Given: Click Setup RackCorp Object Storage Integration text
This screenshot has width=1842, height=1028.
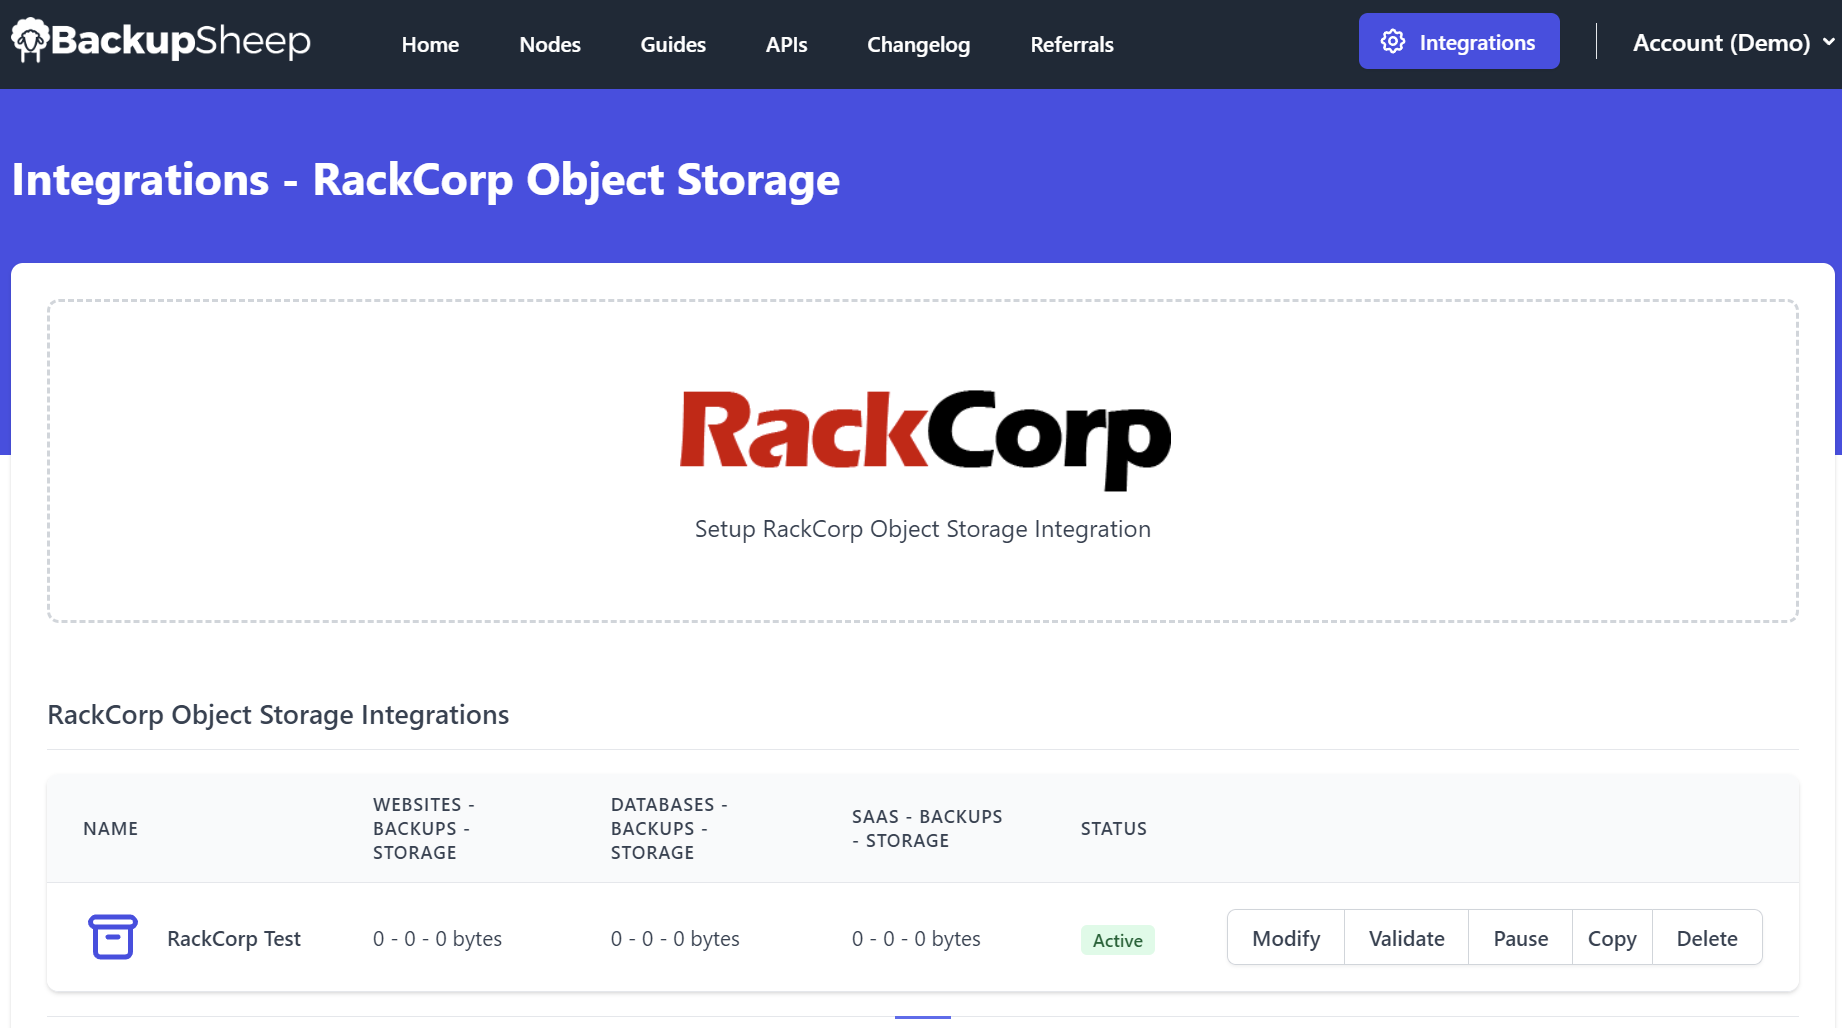Looking at the screenshot, I should click(923, 529).
